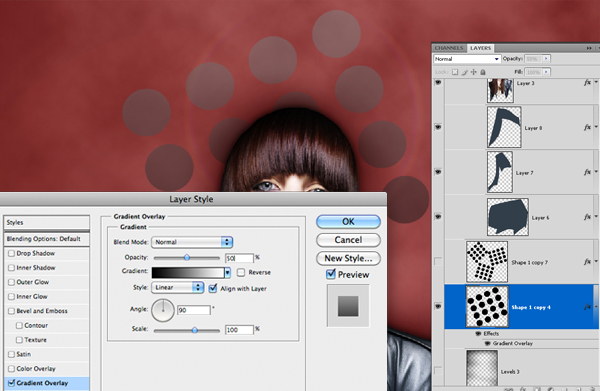Click the Opacity value field showing 50

[239, 258]
